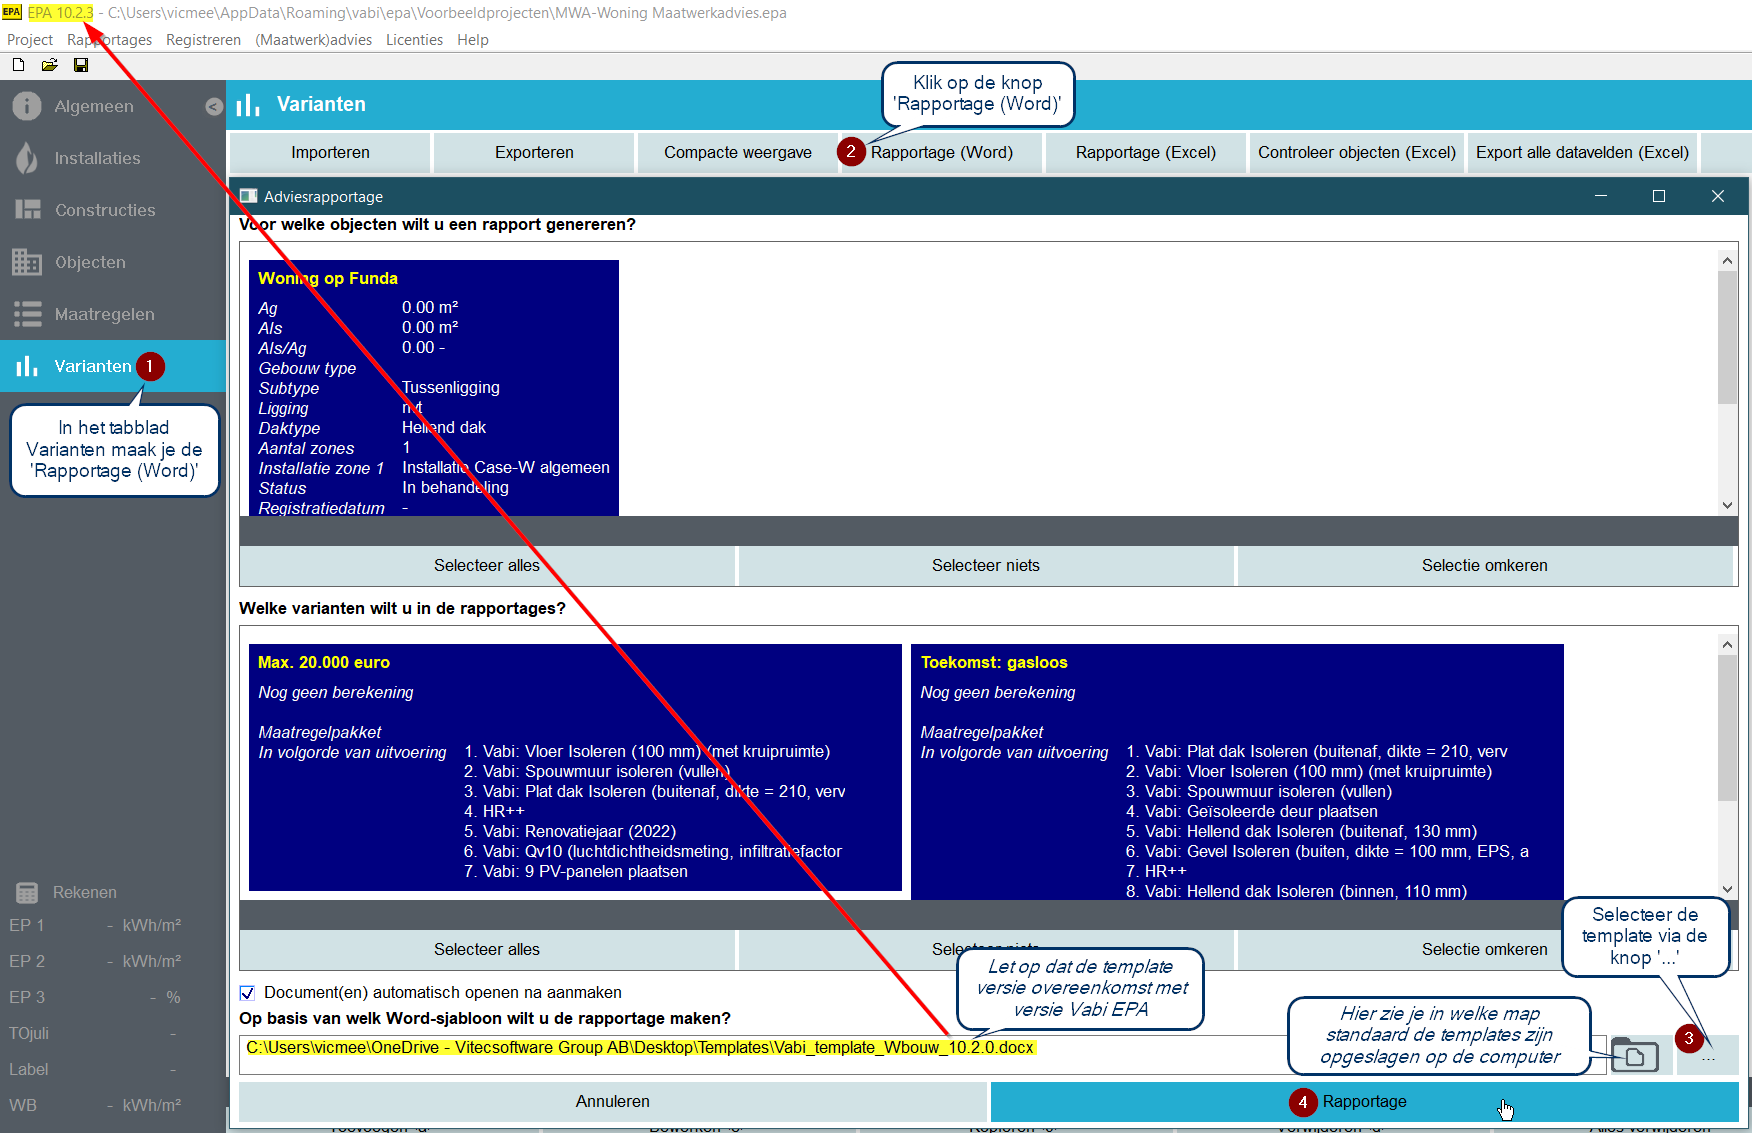Image resolution: width=1752 pixels, height=1133 pixels.
Task: Click the variants list scroll down arrow
Action: point(1727,889)
